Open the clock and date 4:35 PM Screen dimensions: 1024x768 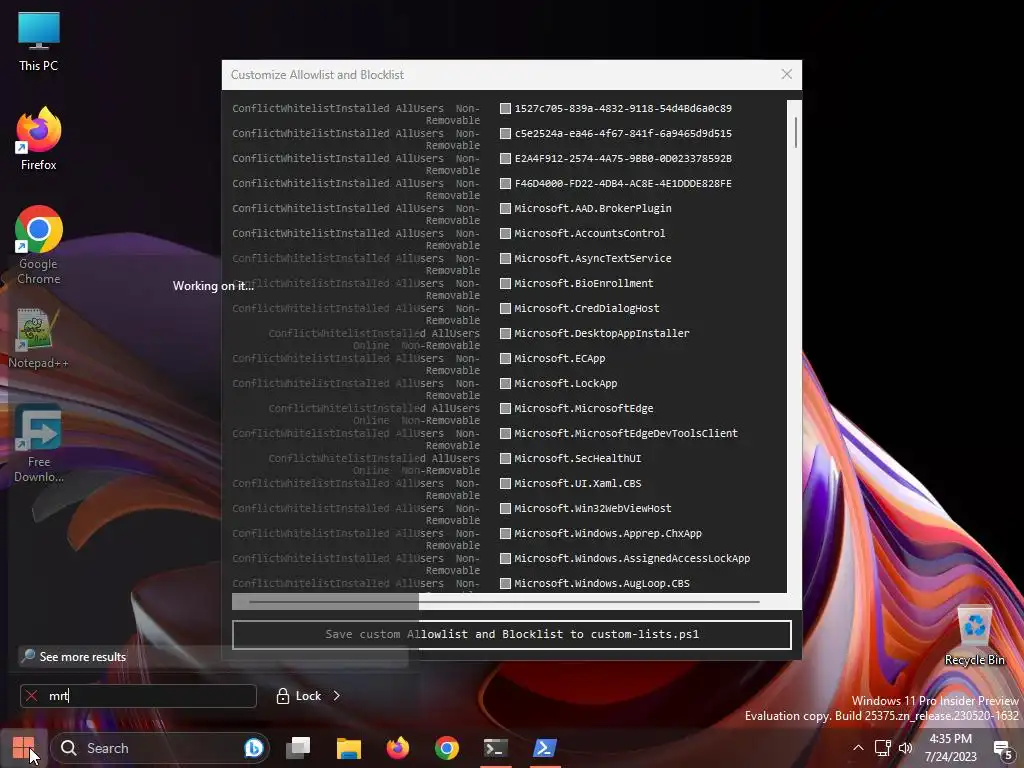pyautogui.click(x=950, y=748)
